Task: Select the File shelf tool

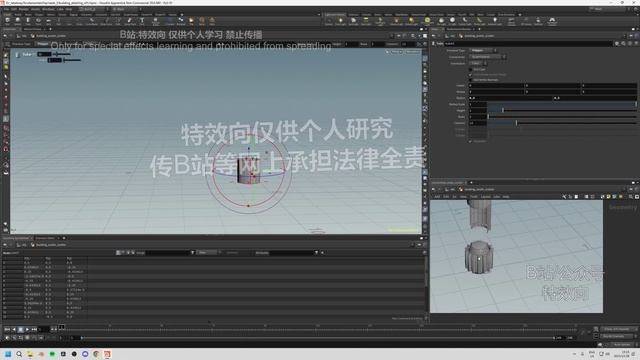Action: click(191, 21)
